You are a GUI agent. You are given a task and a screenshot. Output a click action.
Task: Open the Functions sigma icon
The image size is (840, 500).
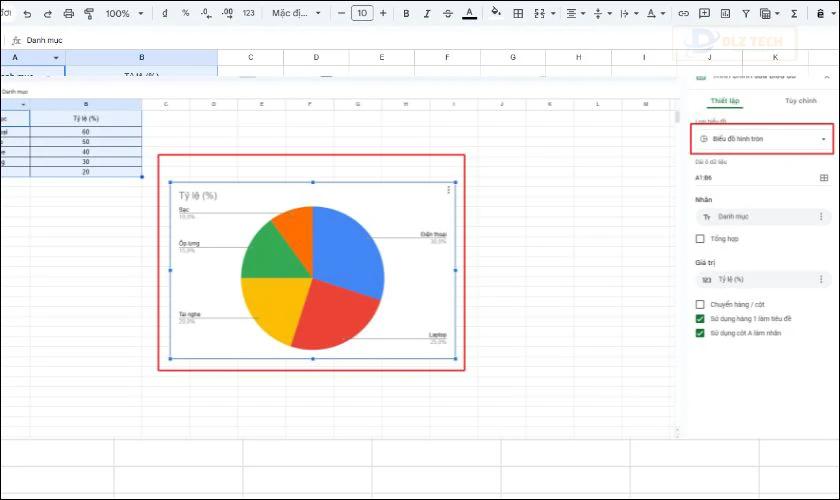pyautogui.click(x=794, y=13)
